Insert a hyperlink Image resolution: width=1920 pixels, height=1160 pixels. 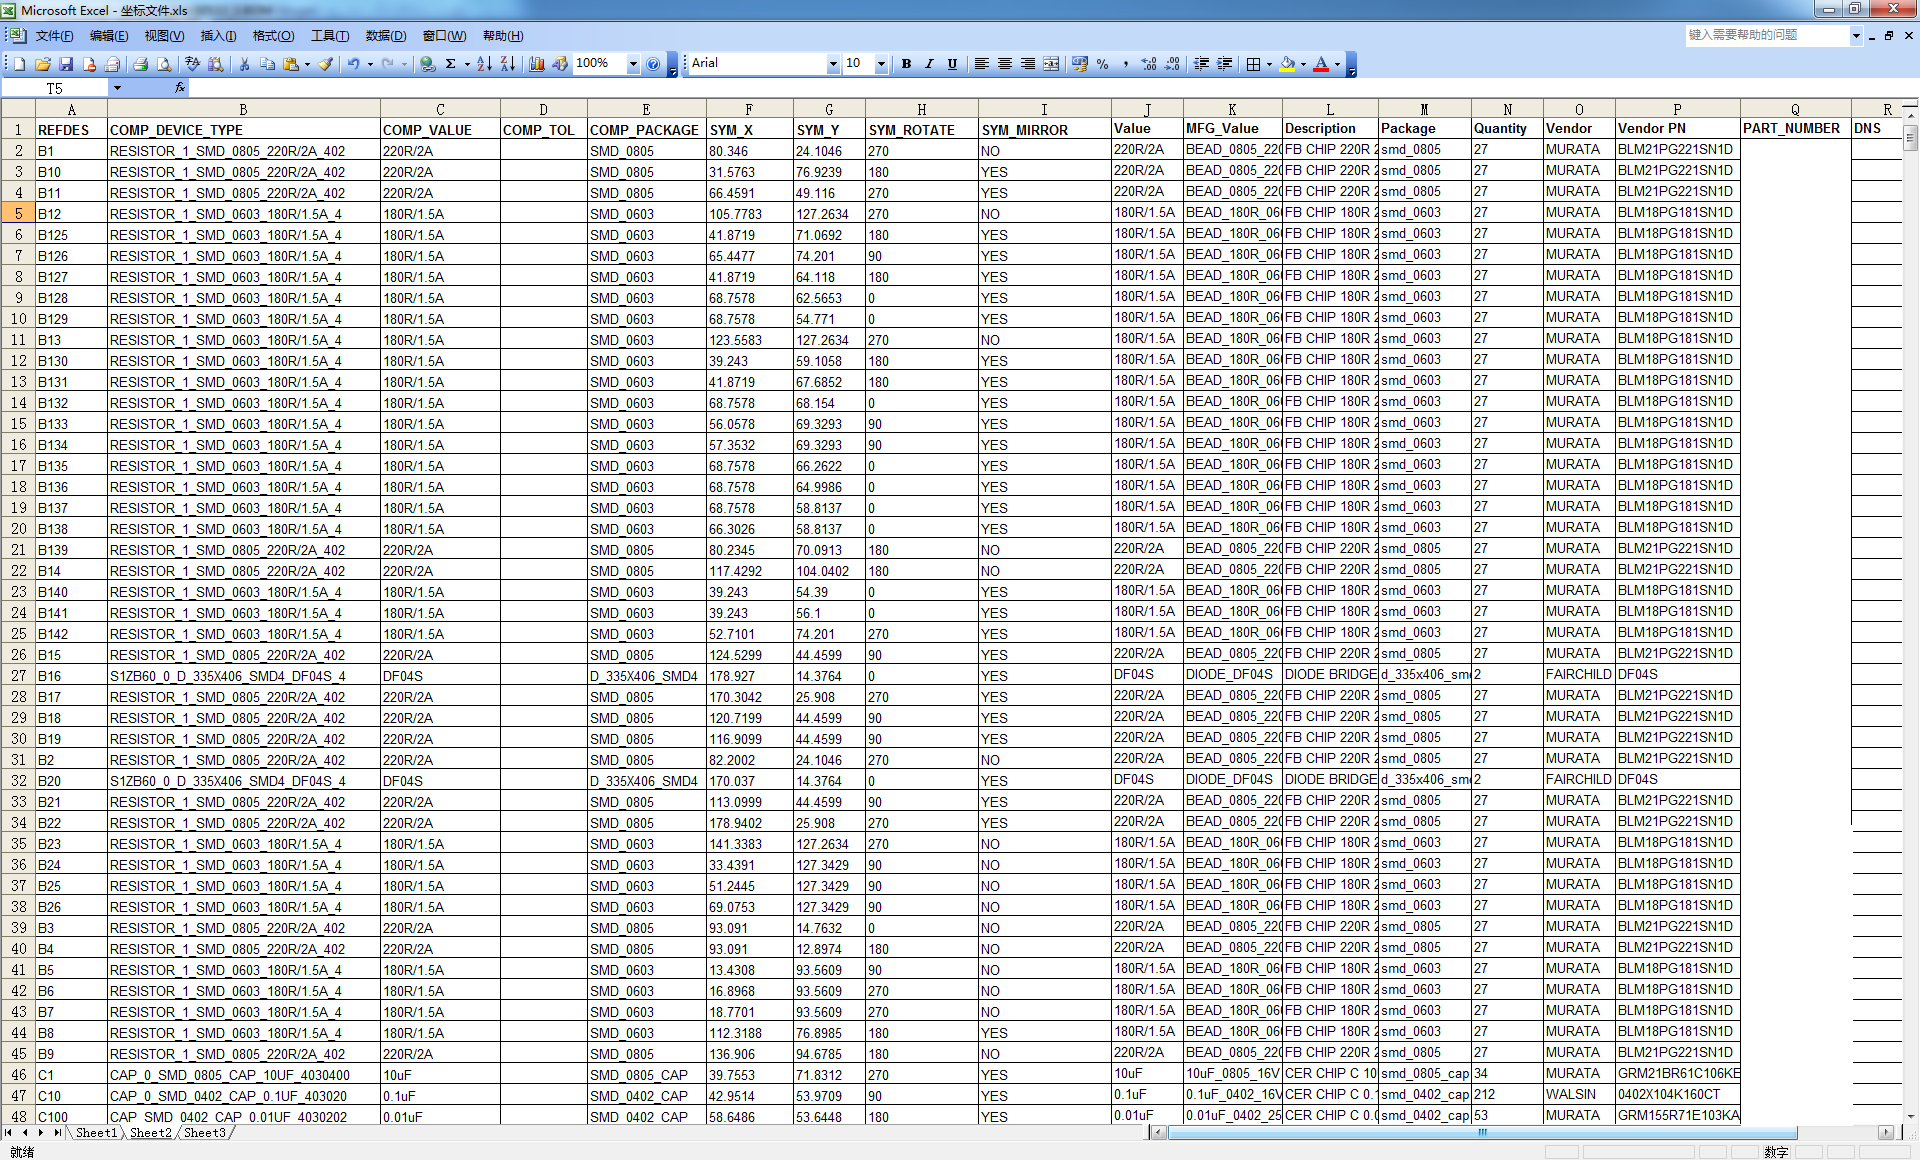tap(428, 64)
